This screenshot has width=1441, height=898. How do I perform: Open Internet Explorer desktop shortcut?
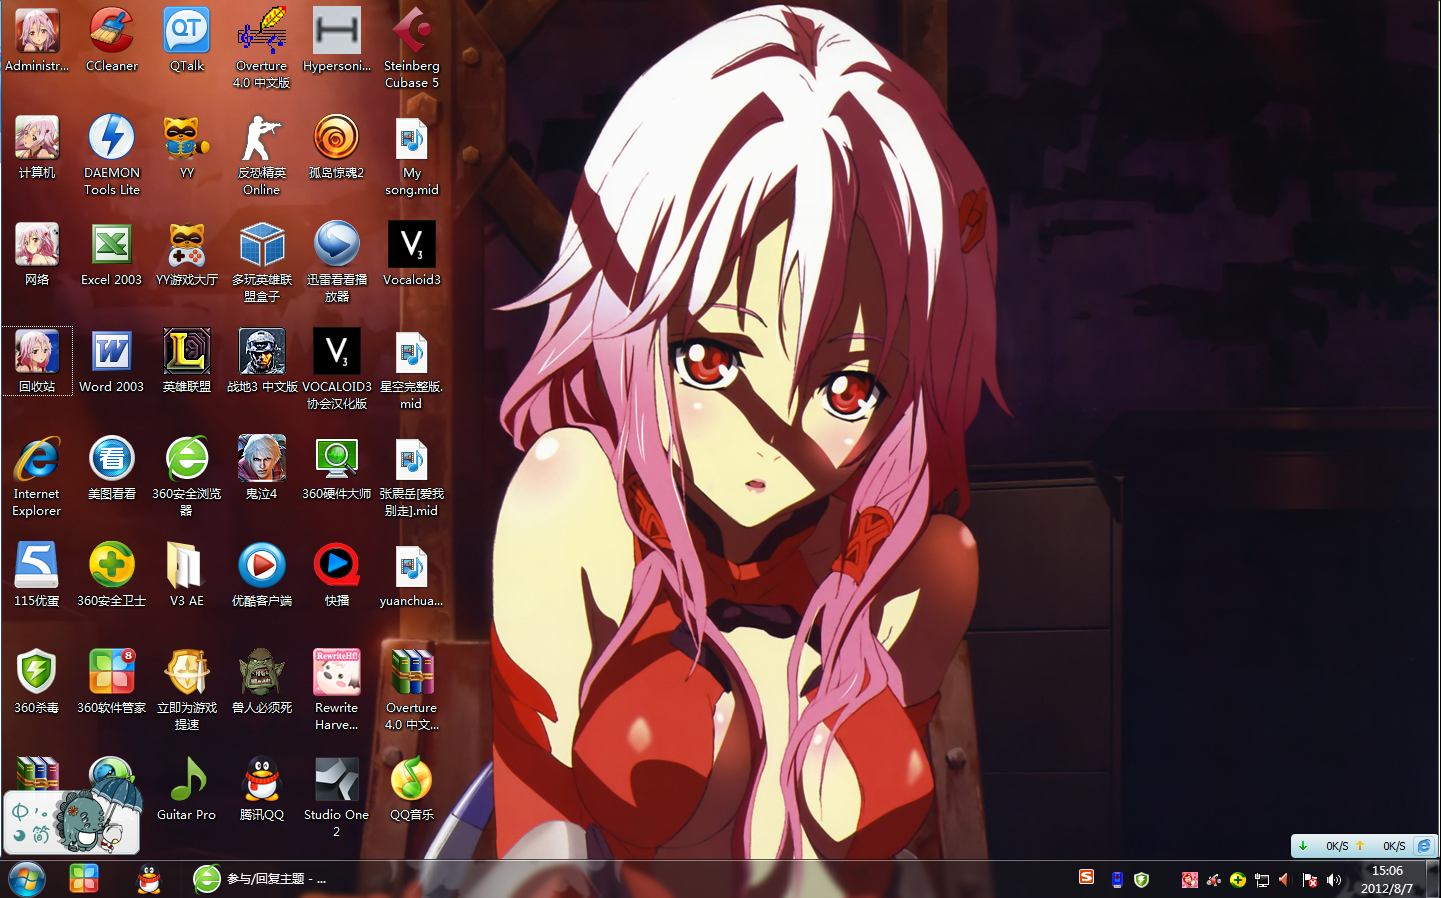pyautogui.click(x=37, y=476)
